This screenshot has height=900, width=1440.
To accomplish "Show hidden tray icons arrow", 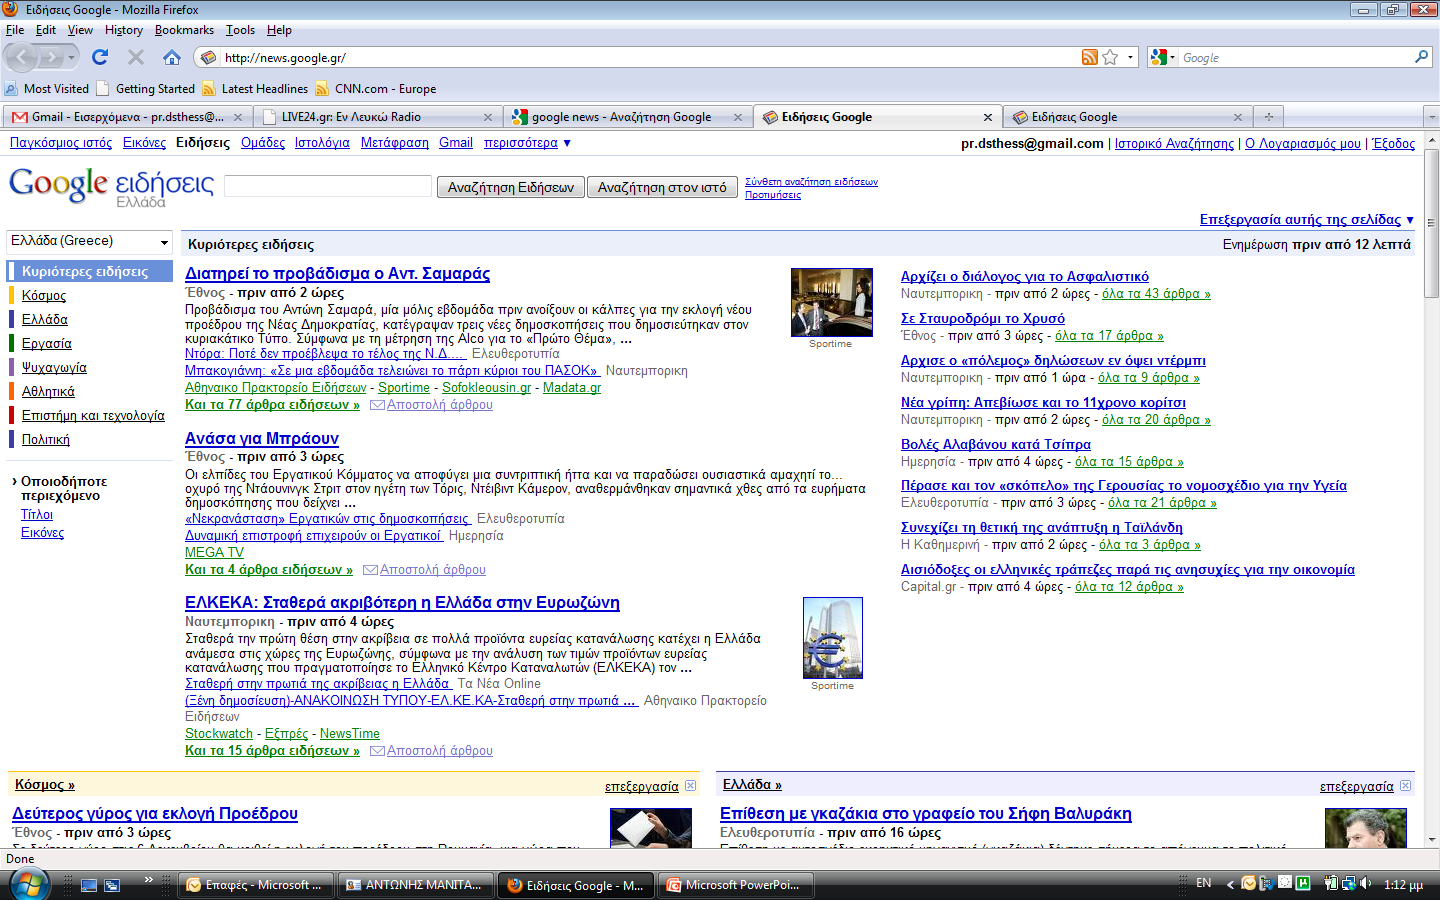I will click(x=1231, y=884).
